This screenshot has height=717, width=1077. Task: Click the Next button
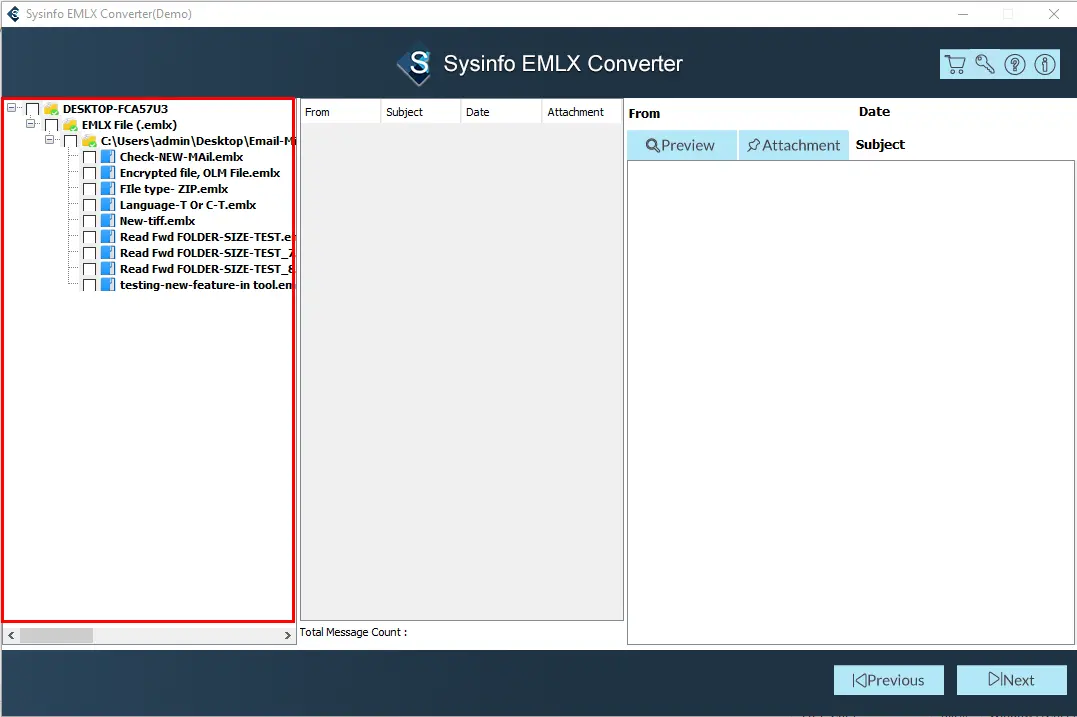tap(1012, 680)
